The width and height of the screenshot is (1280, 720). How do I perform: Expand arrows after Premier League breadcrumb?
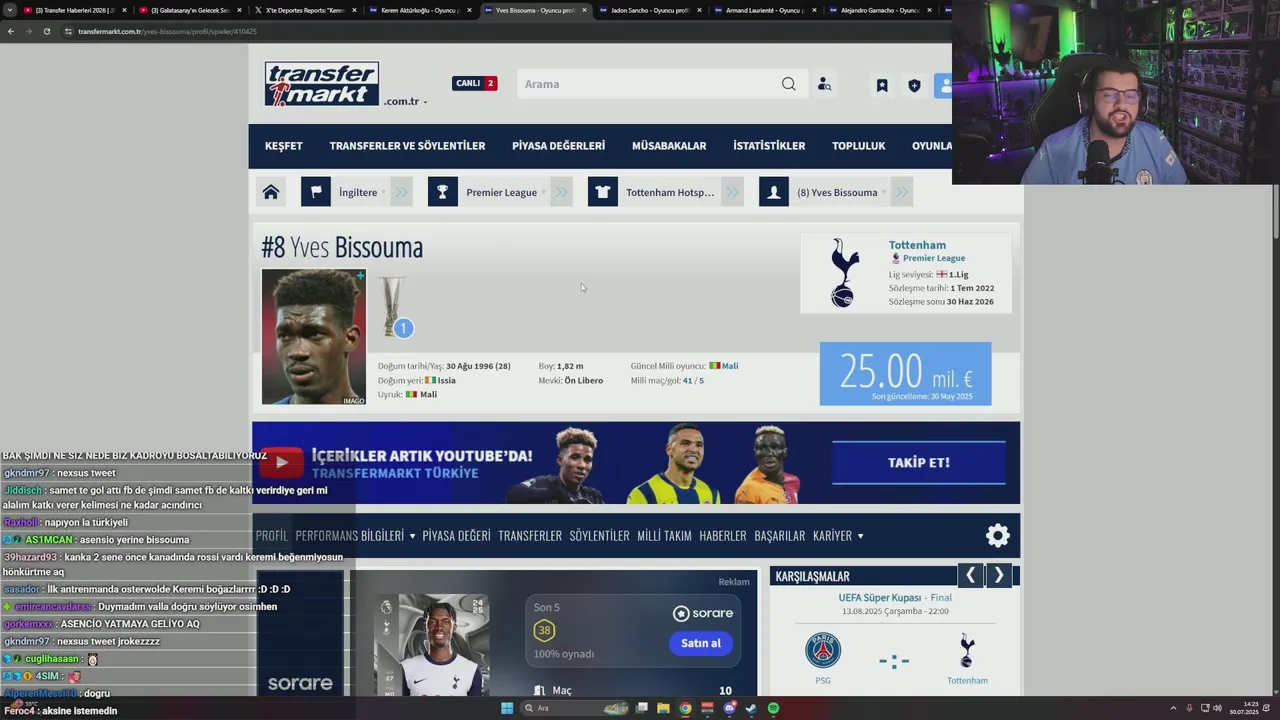click(561, 192)
